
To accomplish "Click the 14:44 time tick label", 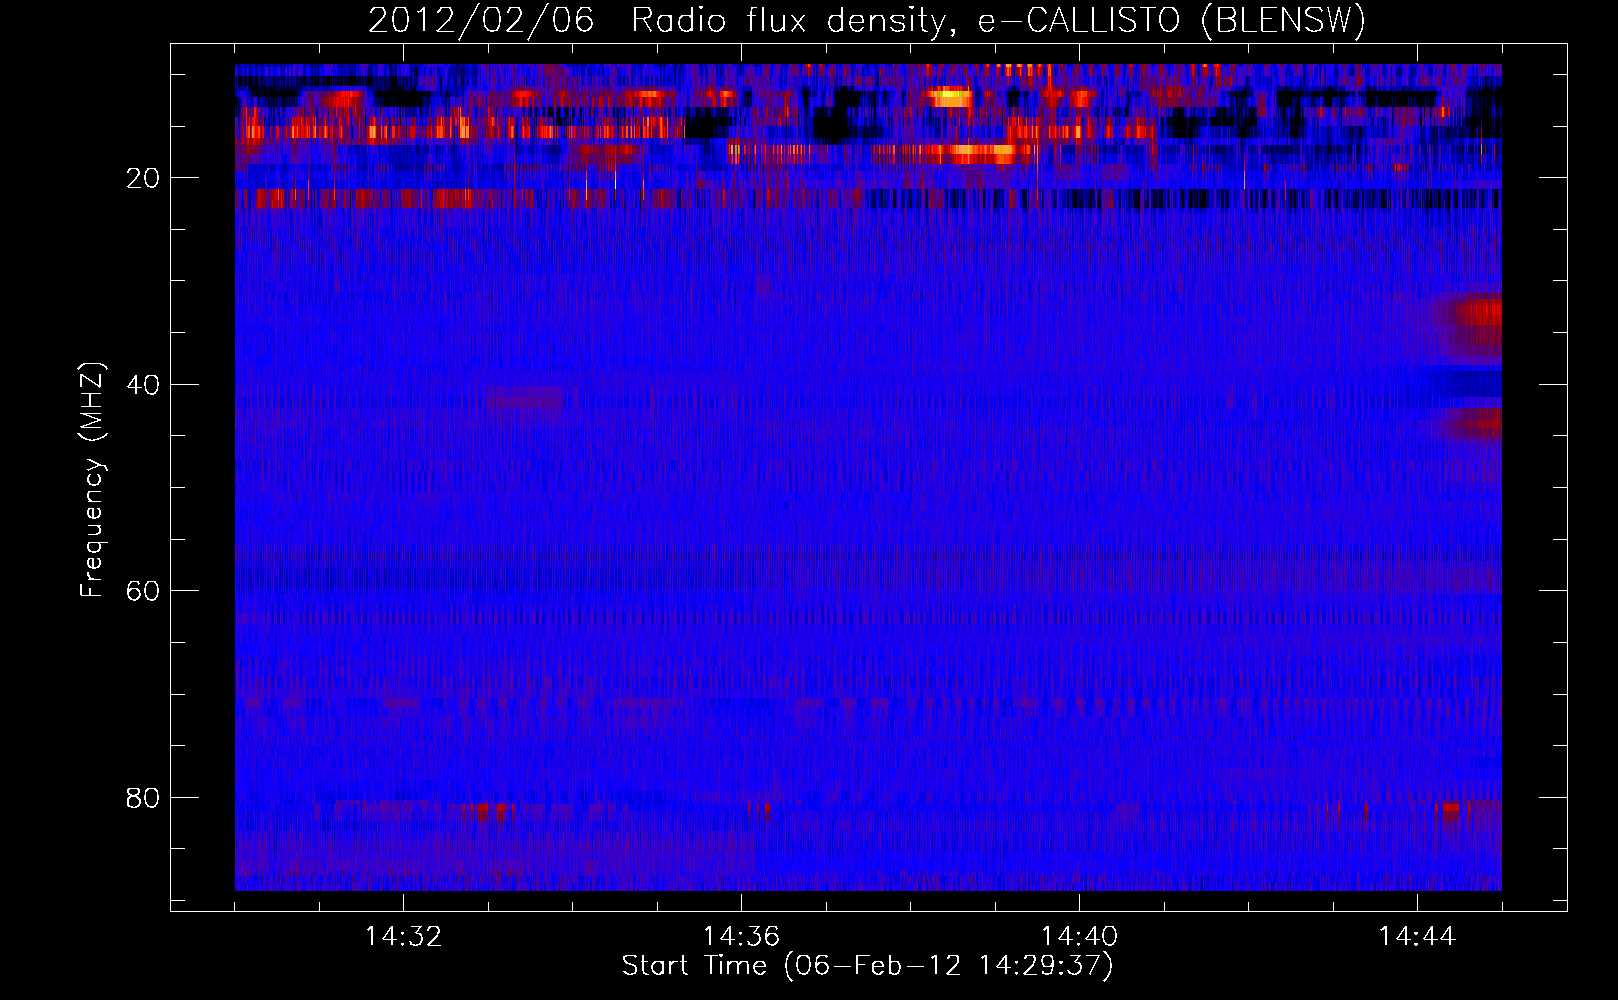I will (x=1417, y=937).
